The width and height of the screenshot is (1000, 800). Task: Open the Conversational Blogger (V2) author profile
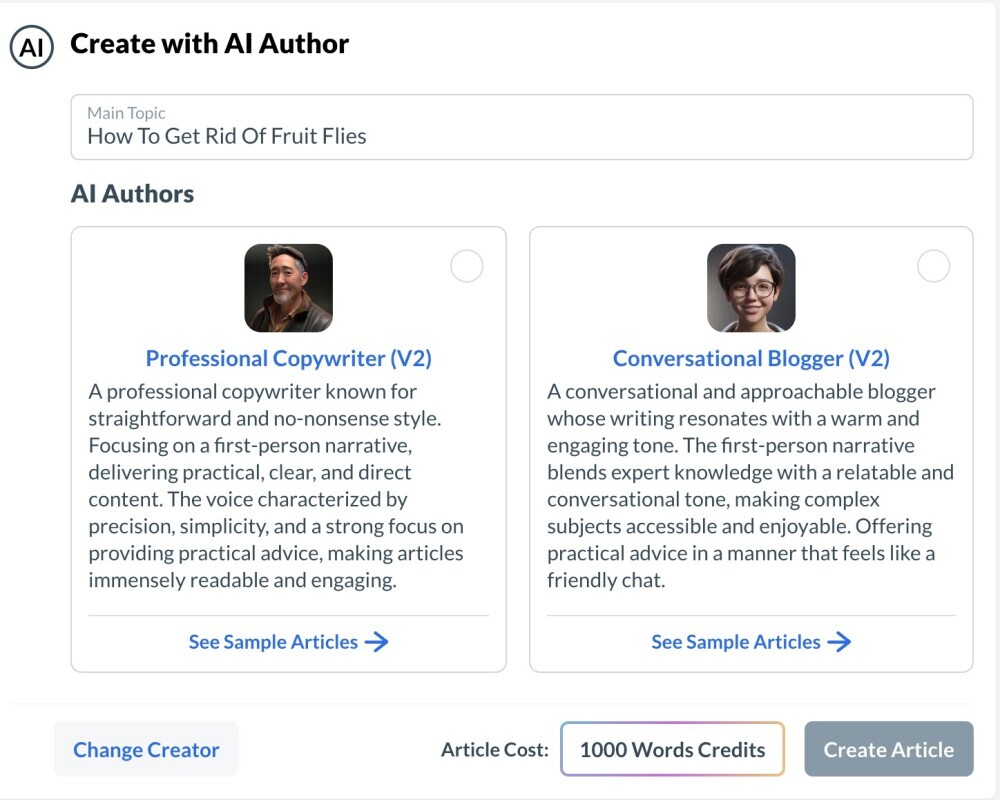pos(751,358)
